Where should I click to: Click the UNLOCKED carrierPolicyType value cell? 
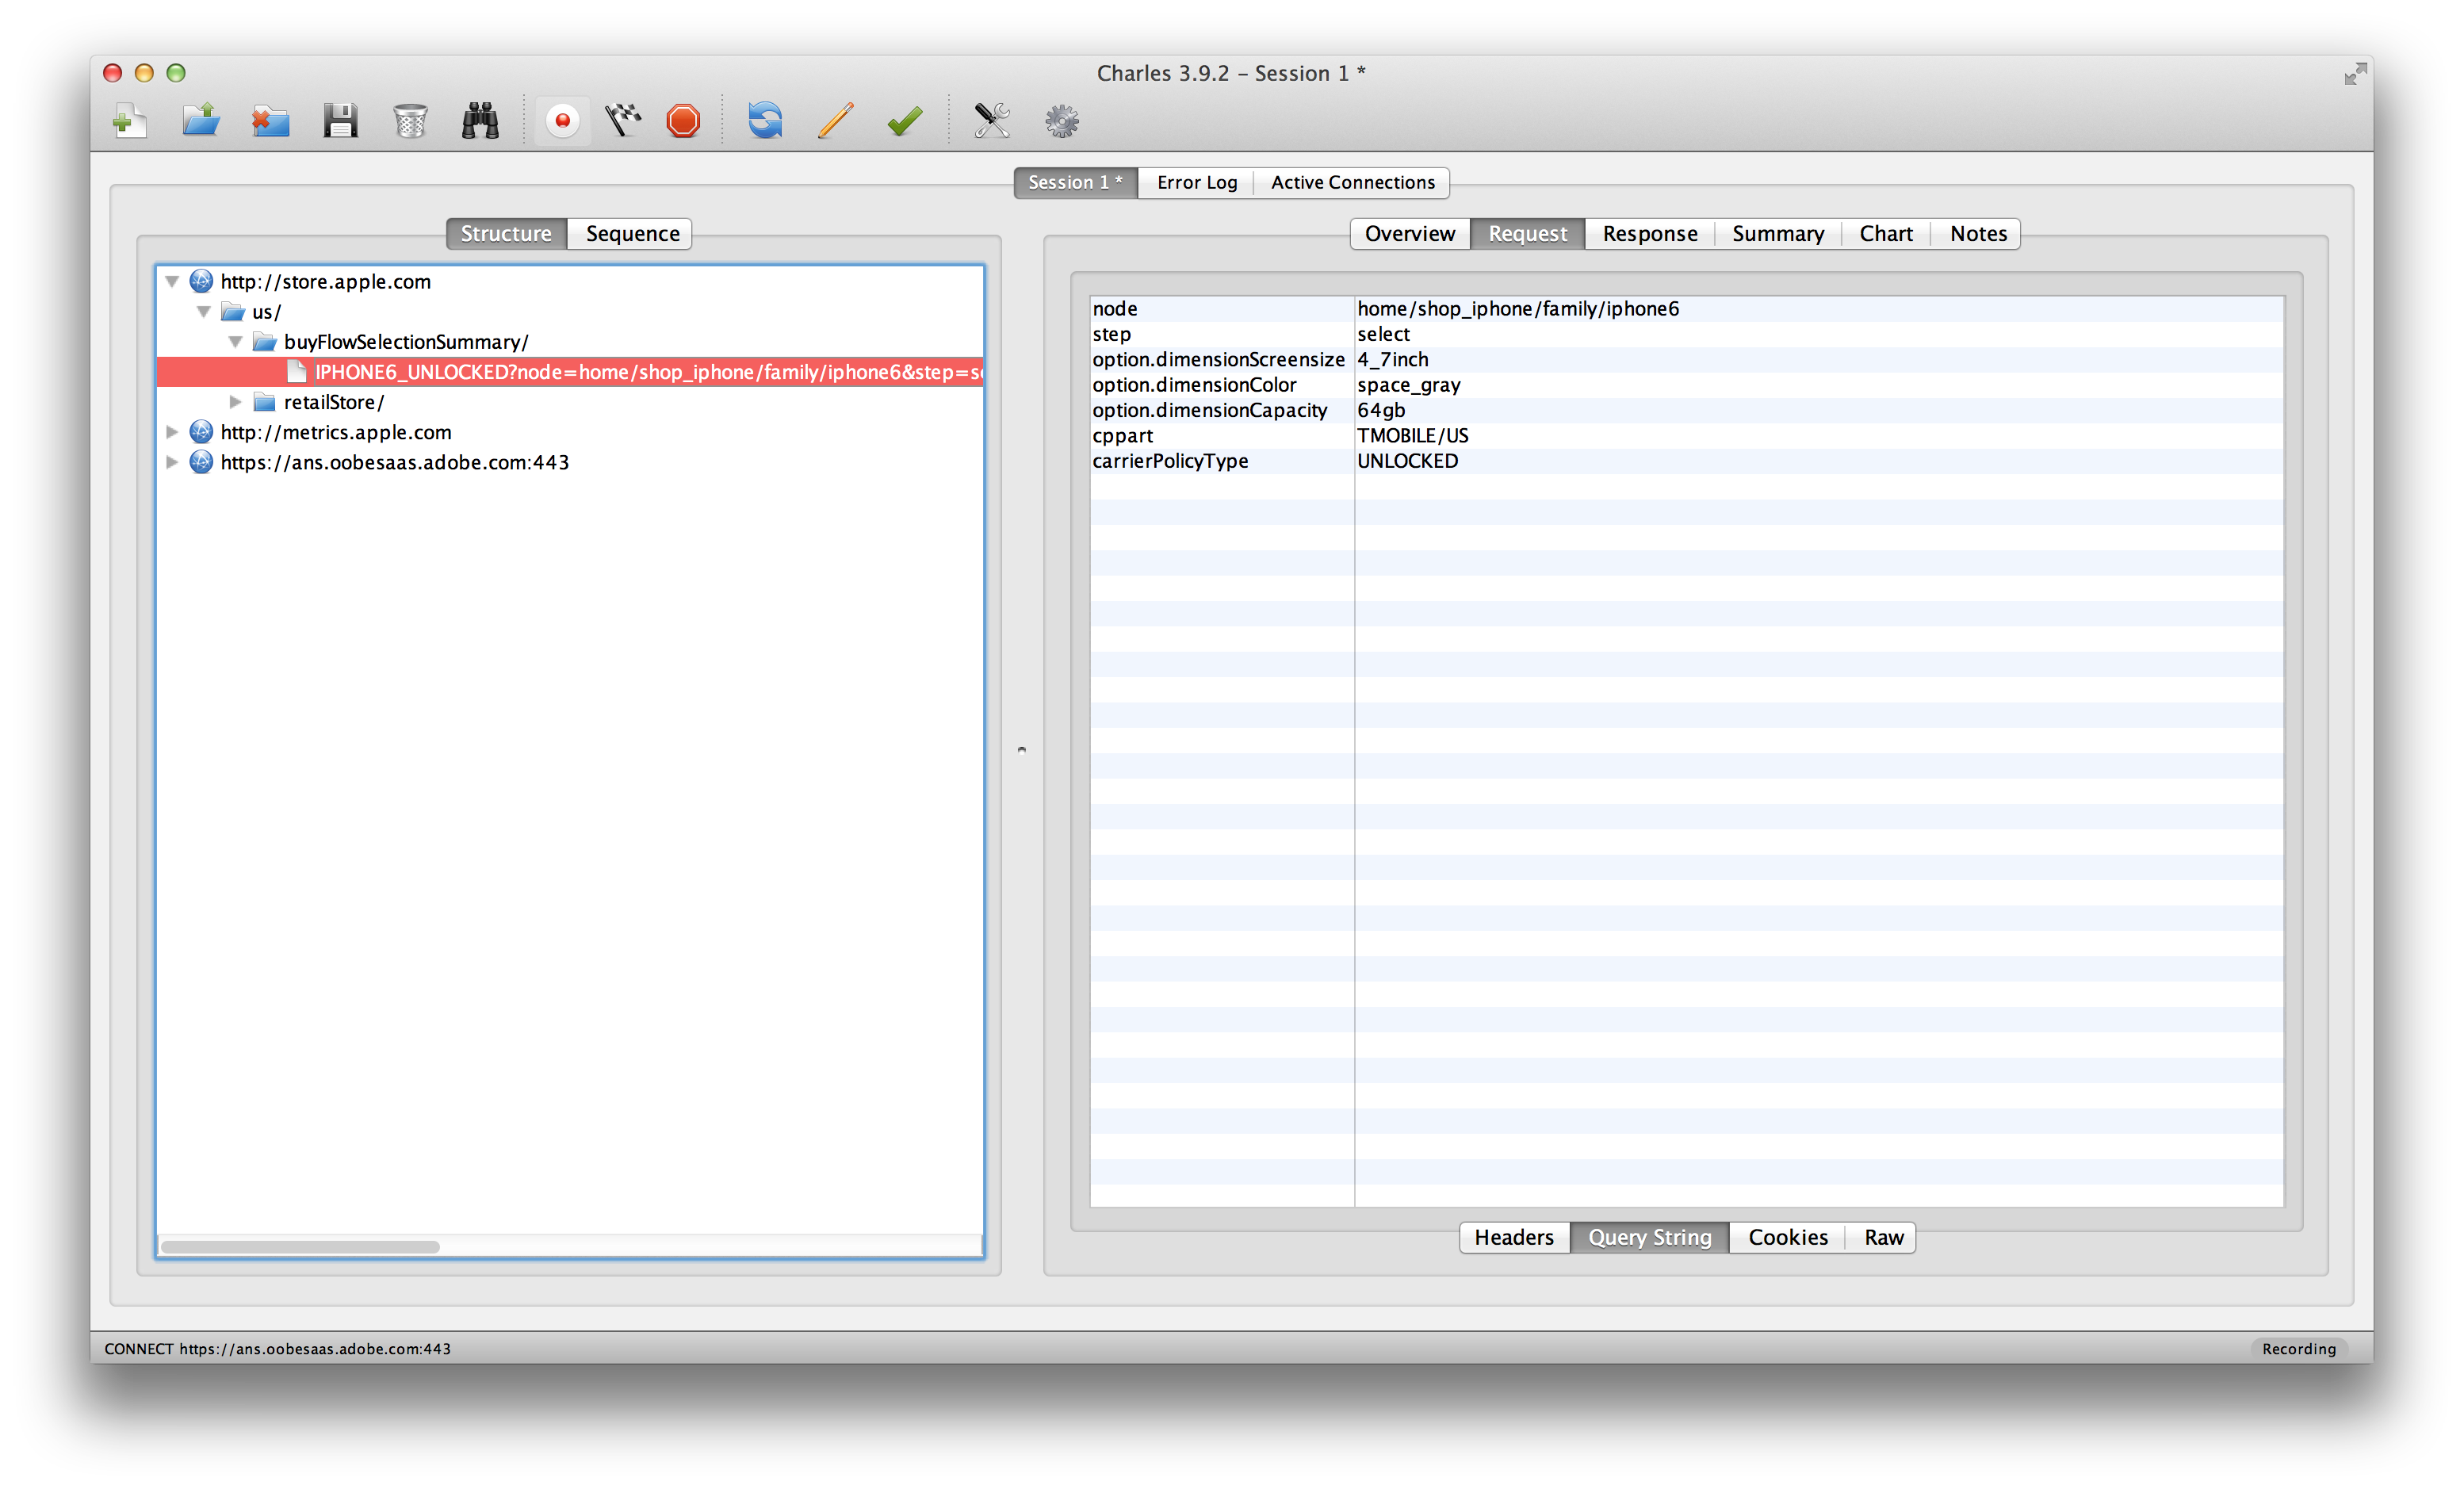[x=1819, y=461]
